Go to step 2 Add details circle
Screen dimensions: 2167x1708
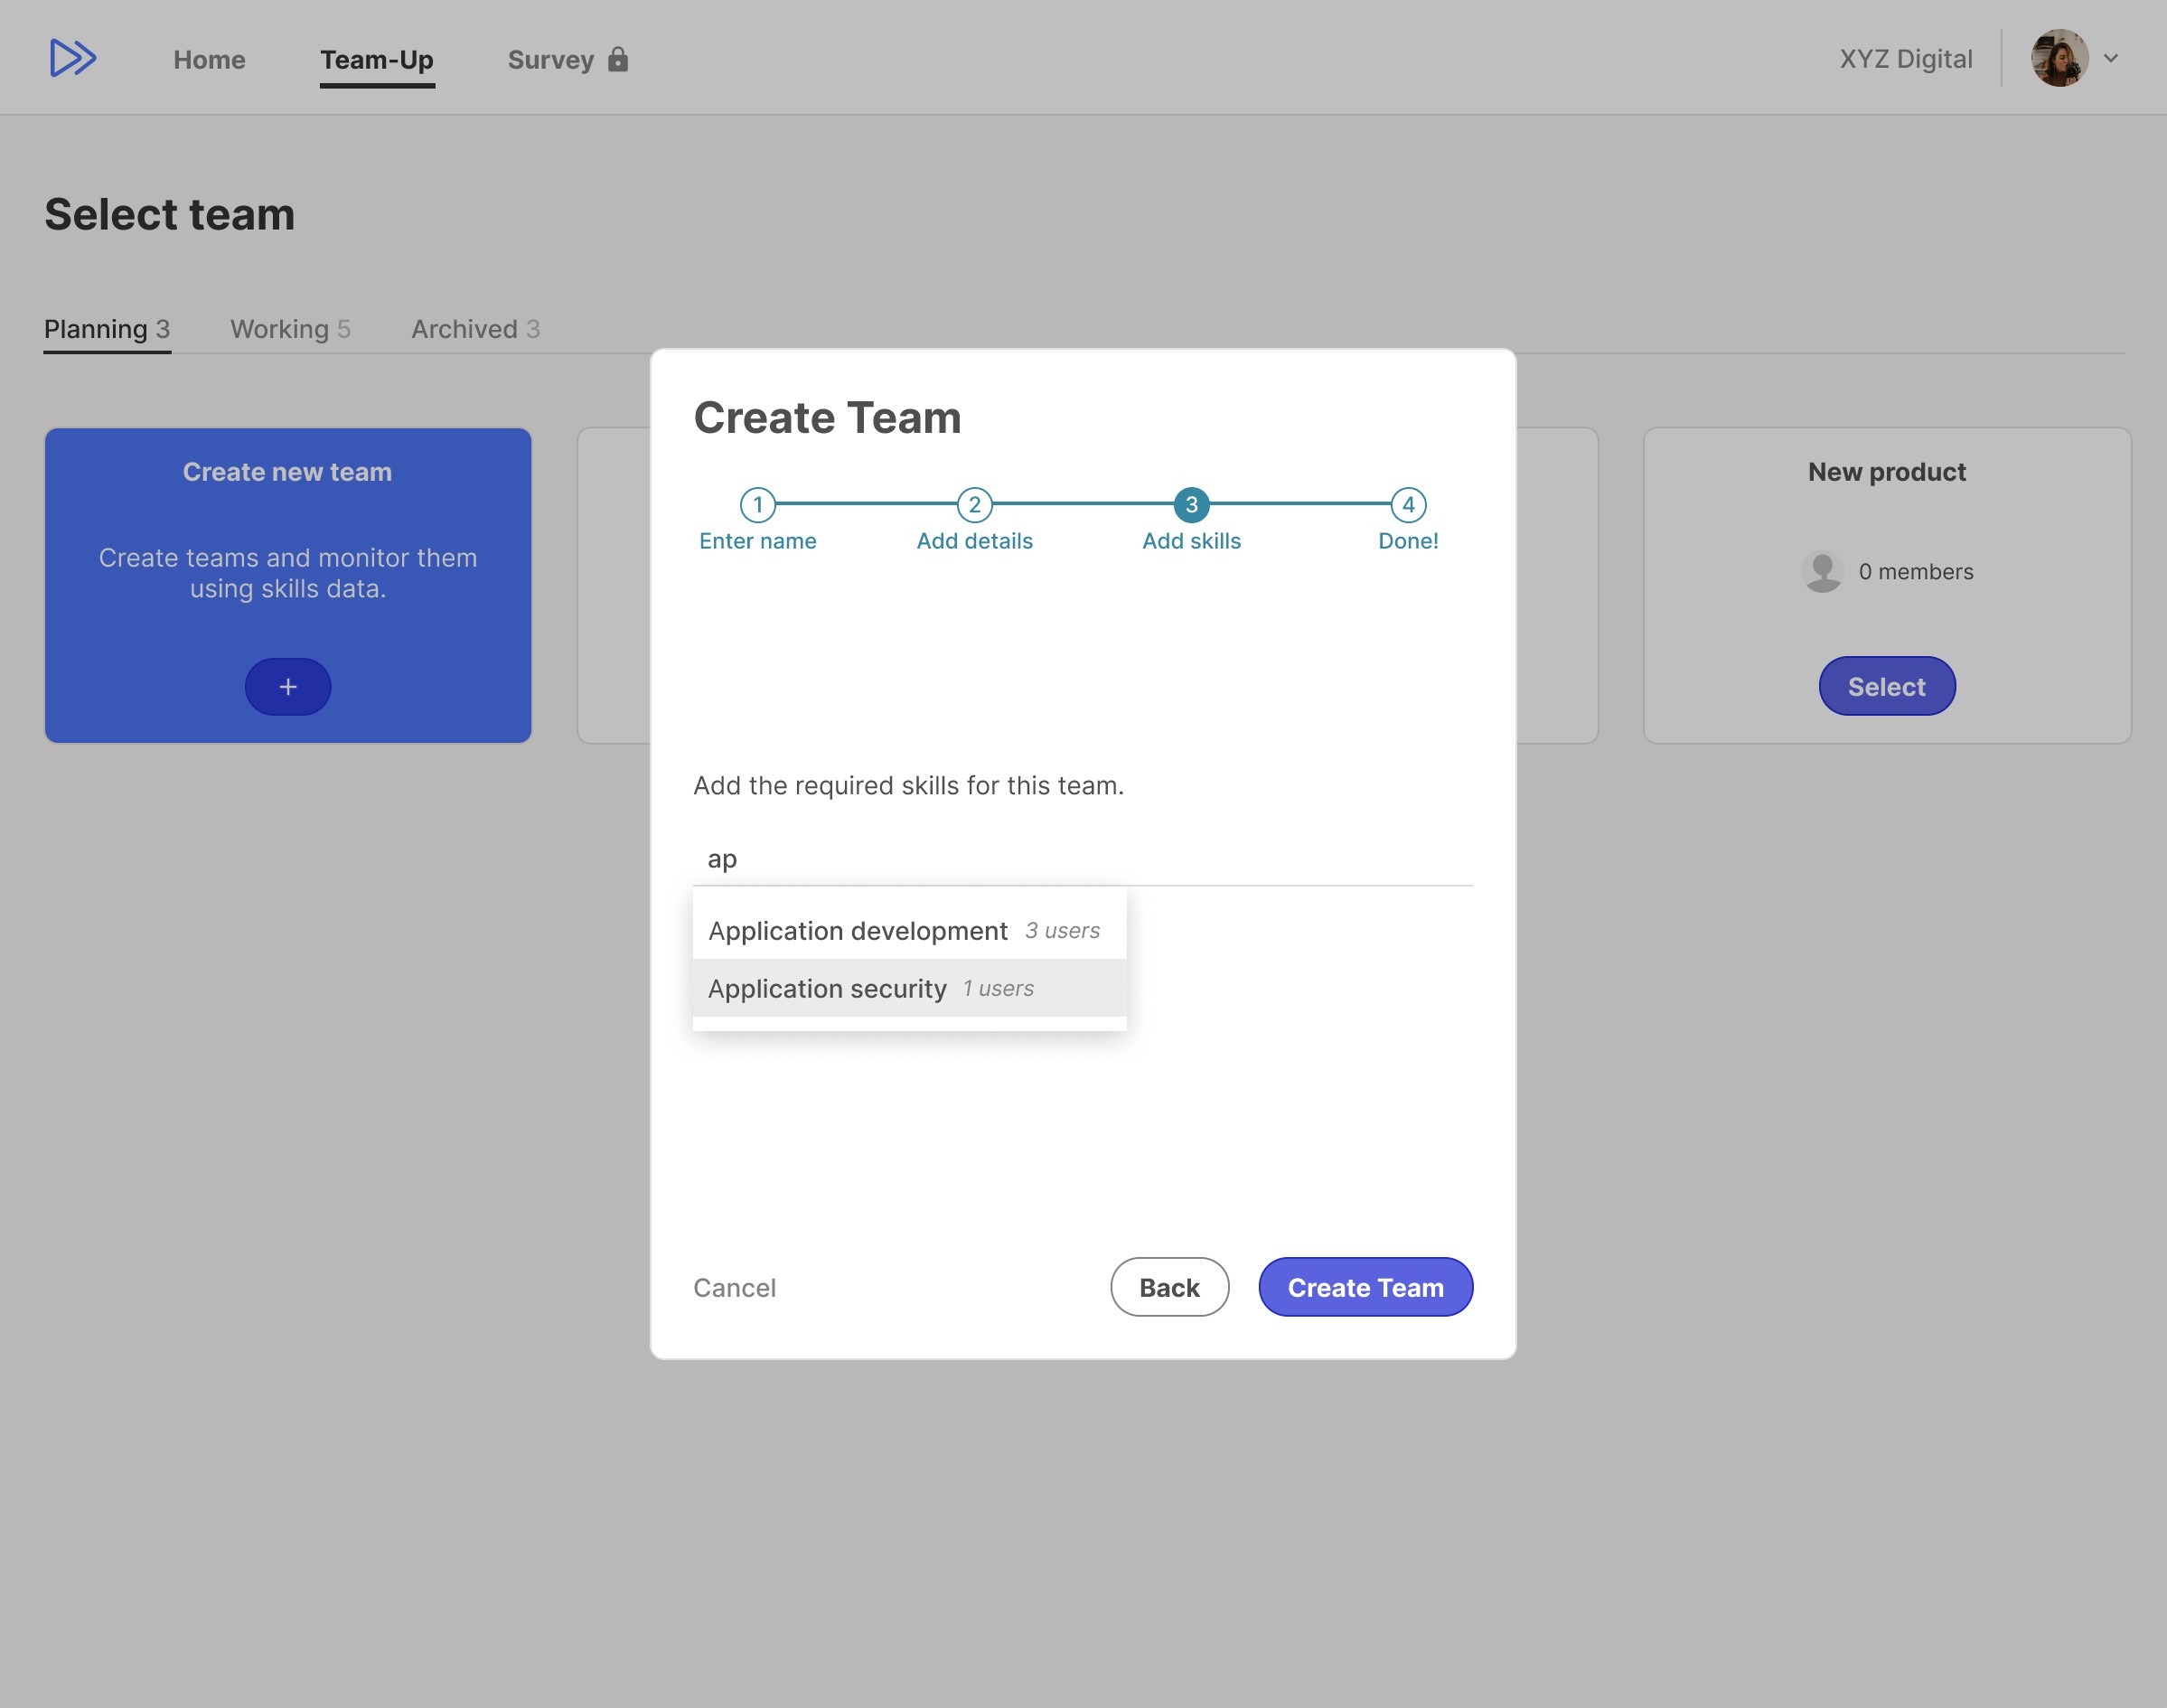pos(974,505)
